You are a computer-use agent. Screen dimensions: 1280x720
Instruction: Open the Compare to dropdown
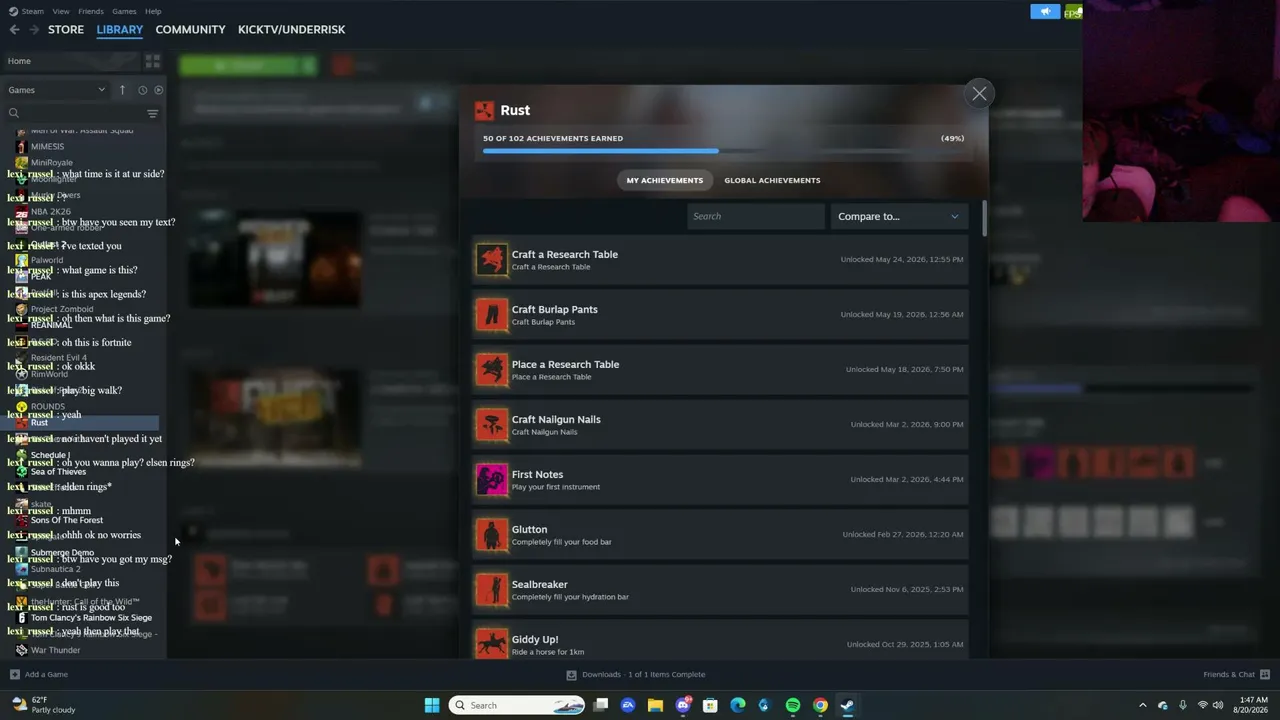899,216
